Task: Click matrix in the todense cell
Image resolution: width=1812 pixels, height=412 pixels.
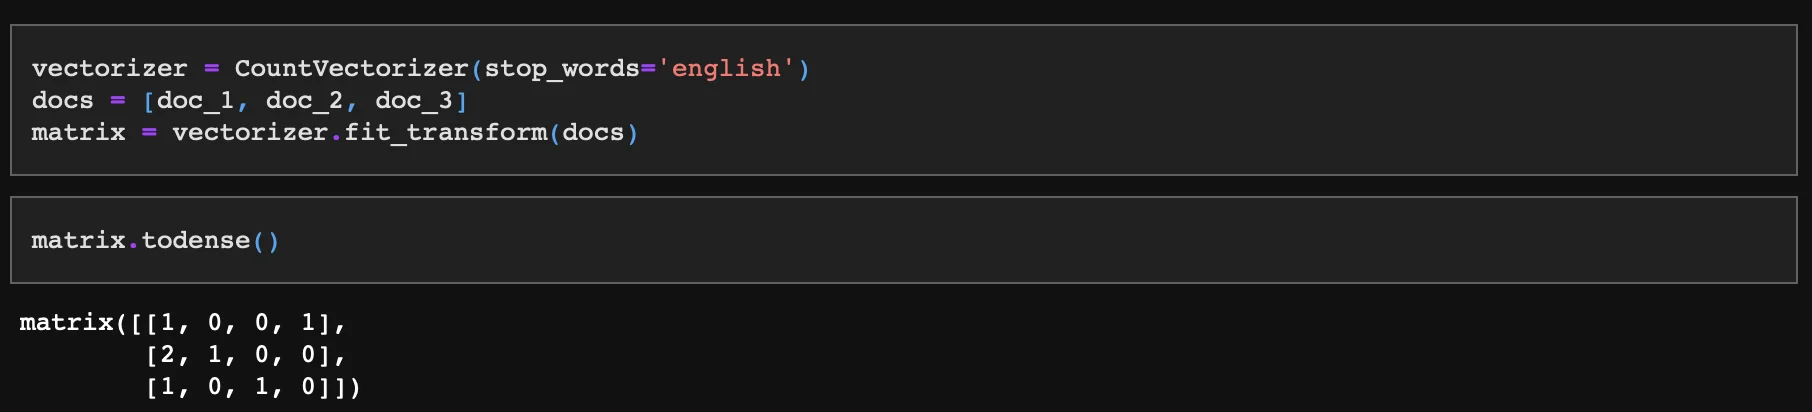Action: pyautogui.click(x=78, y=240)
